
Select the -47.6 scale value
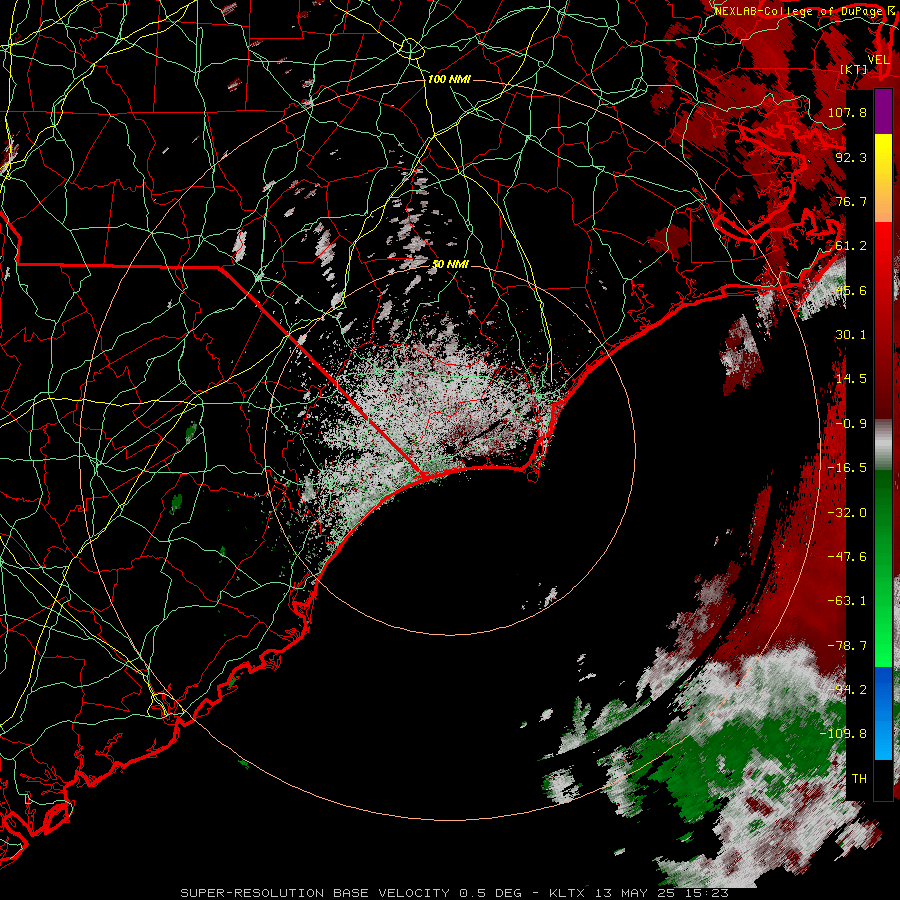click(x=847, y=557)
